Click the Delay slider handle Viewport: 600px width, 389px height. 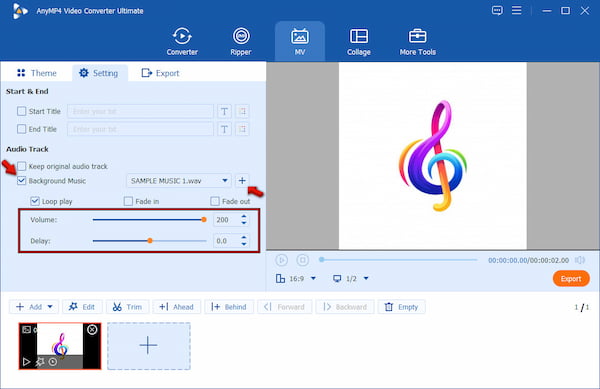[x=150, y=241]
